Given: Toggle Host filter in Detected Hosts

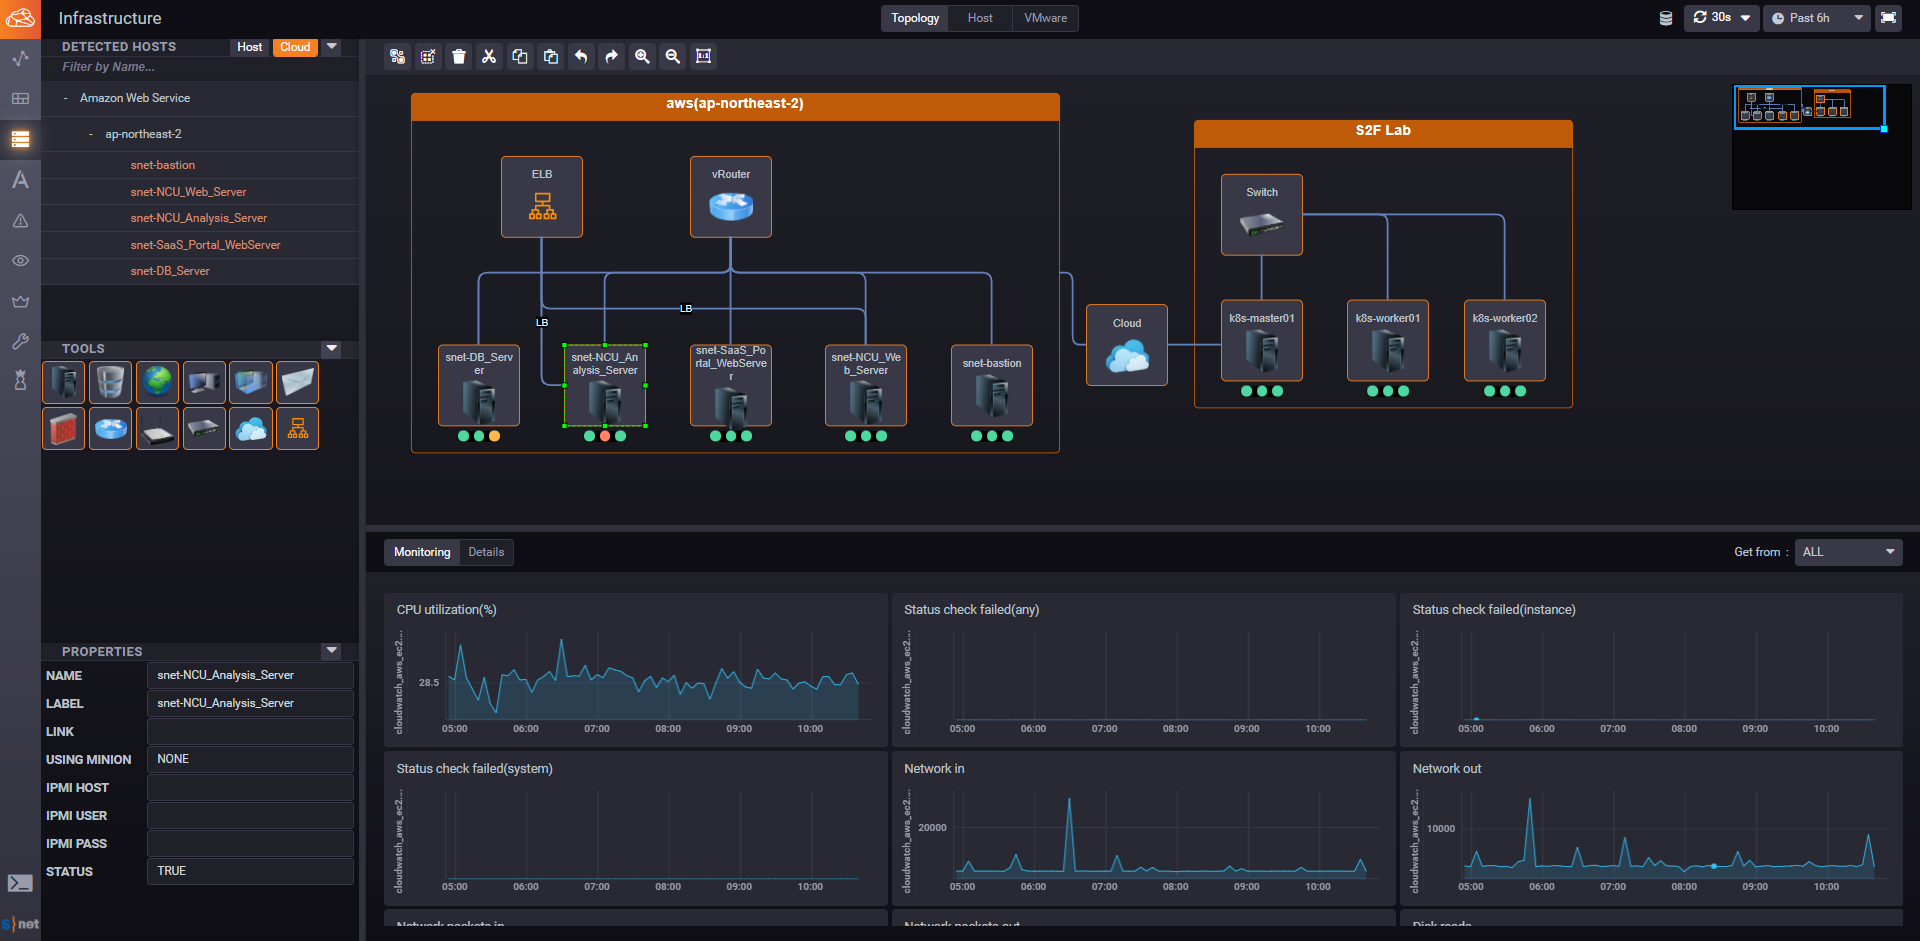Looking at the screenshot, I should (x=250, y=47).
